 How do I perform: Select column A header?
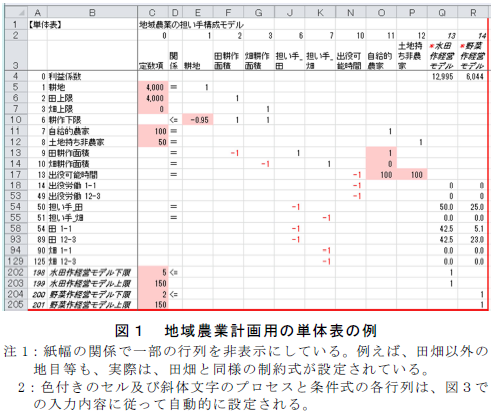click(x=37, y=13)
